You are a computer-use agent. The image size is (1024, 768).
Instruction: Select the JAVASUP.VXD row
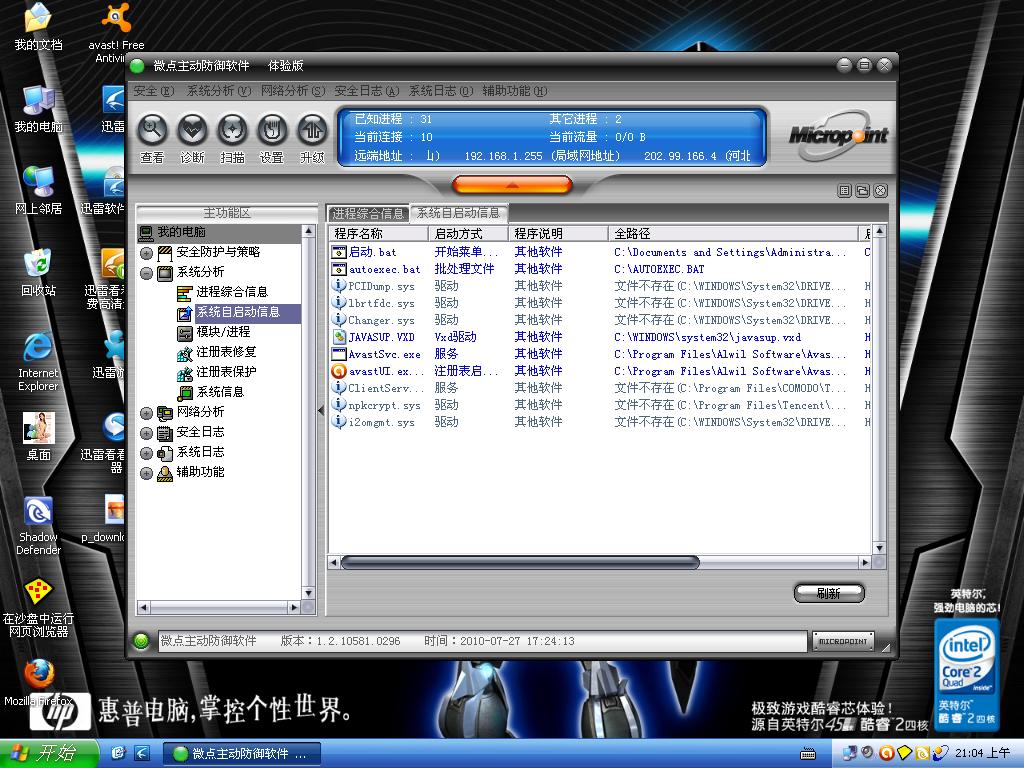tap(600, 337)
